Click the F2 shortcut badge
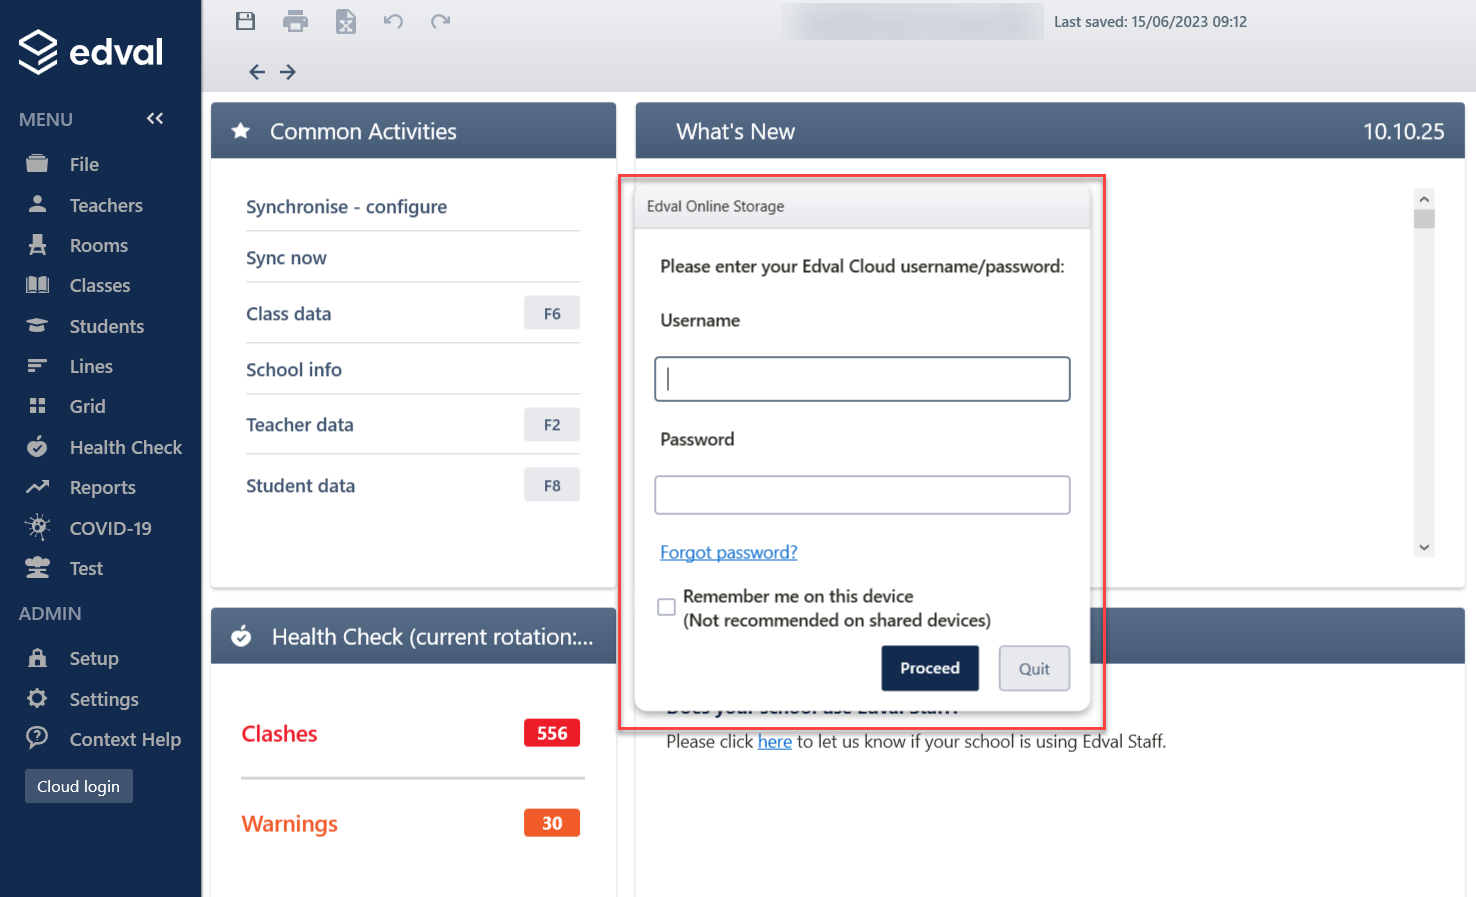 pyautogui.click(x=552, y=424)
